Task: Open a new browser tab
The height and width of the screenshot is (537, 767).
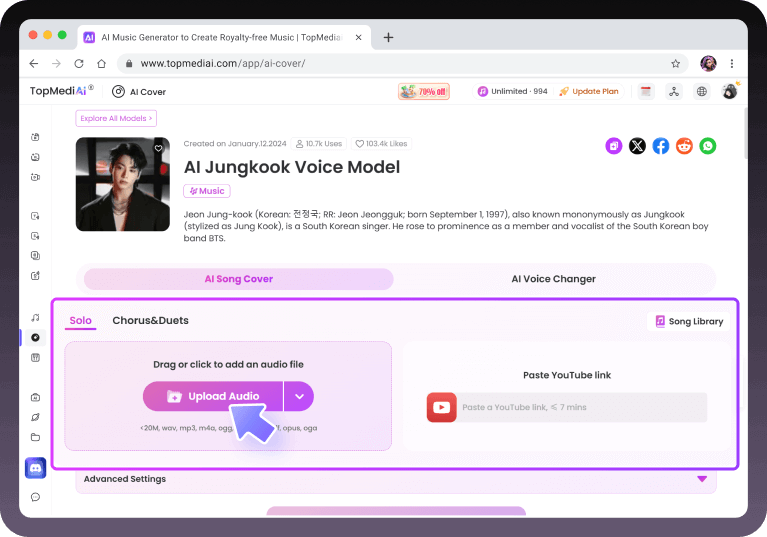Action: coord(388,37)
